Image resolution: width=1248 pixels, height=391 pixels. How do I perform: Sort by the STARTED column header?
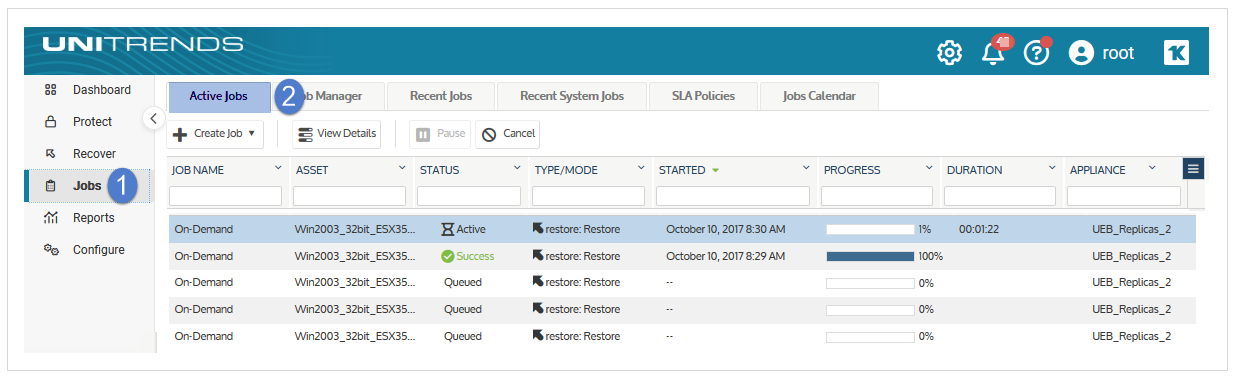click(682, 170)
